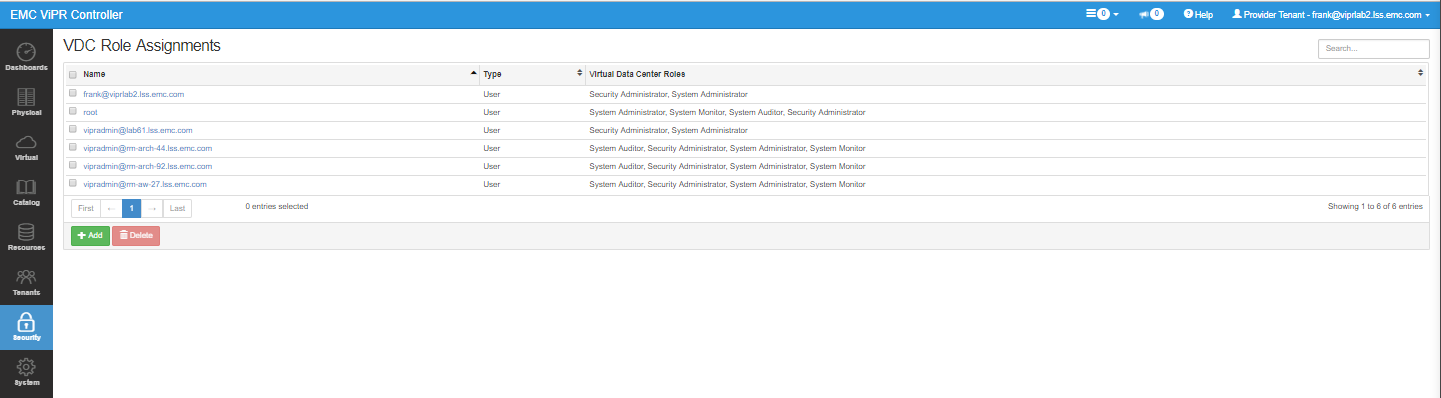Open vipradmin@rm-arch-44.lss.emc.com link

[147, 148]
